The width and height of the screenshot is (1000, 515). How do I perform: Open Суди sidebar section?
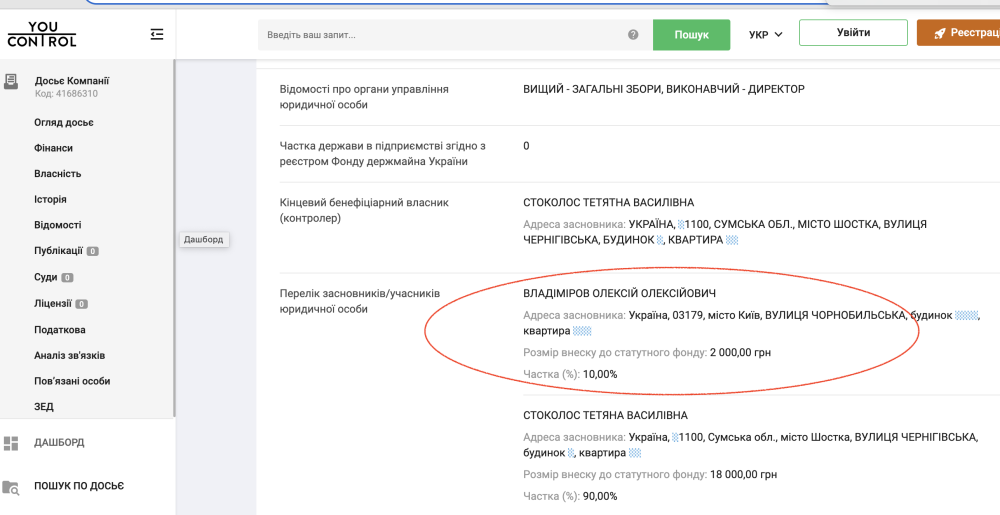(x=46, y=277)
